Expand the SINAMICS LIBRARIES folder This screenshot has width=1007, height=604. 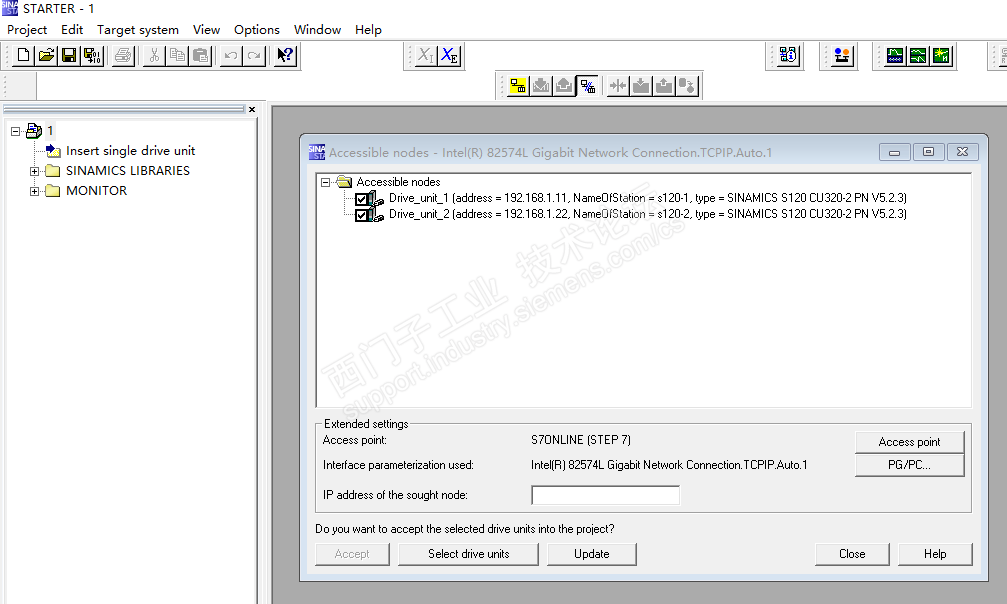[x=35, y=171]
